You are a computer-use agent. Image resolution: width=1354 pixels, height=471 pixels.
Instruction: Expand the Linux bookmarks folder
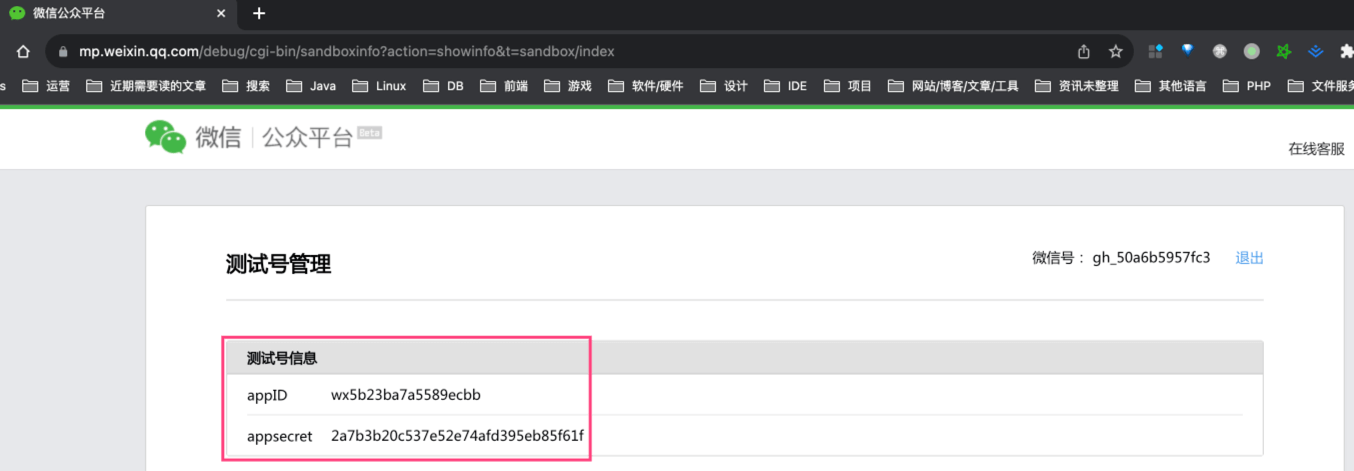(x=380, y=86)
